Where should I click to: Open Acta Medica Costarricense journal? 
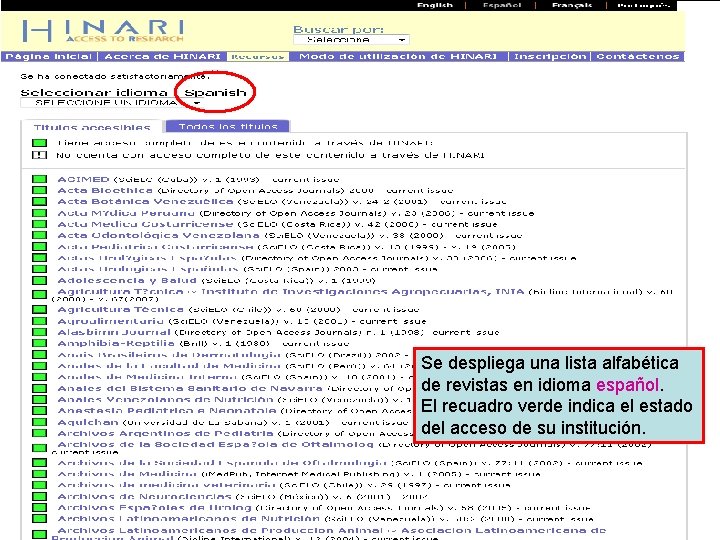click(x=145, y=224)
